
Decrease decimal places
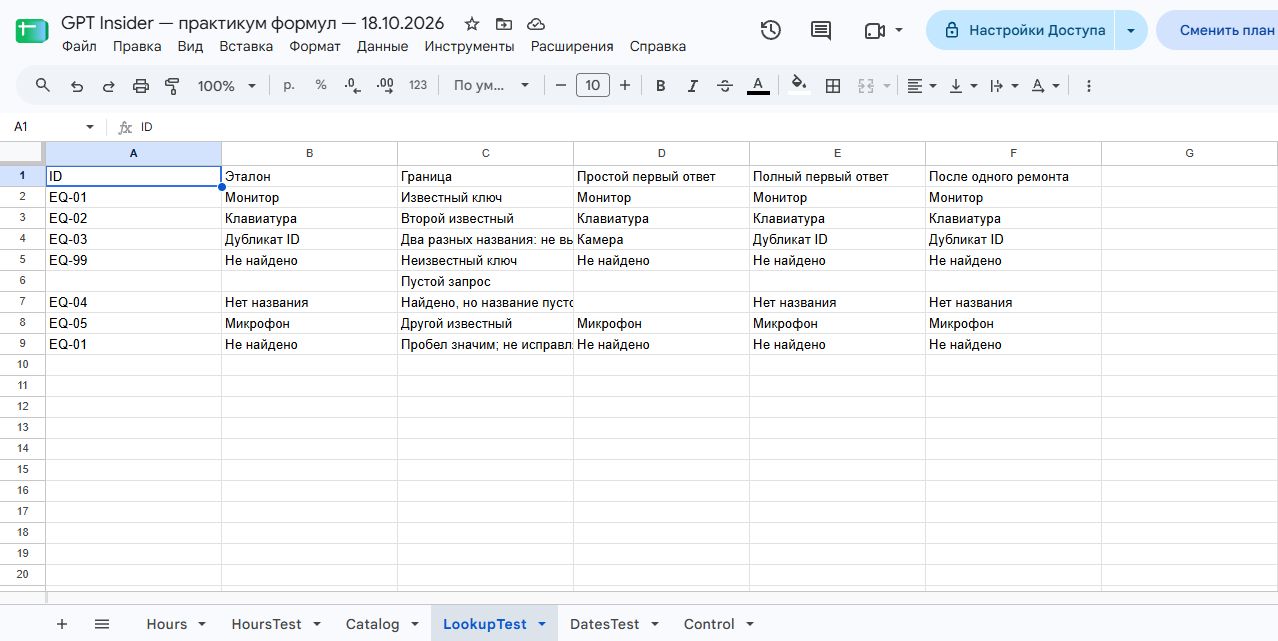(352, 86)
